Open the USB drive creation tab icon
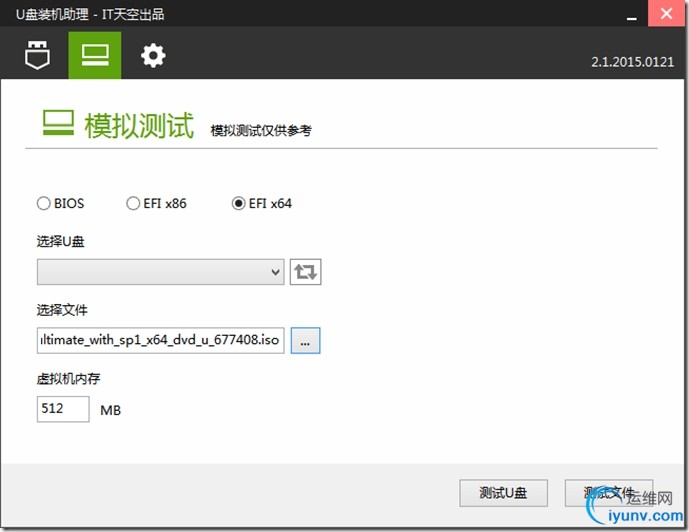The width and height of the screenshot is (689, 532). (x=37, y=55)
